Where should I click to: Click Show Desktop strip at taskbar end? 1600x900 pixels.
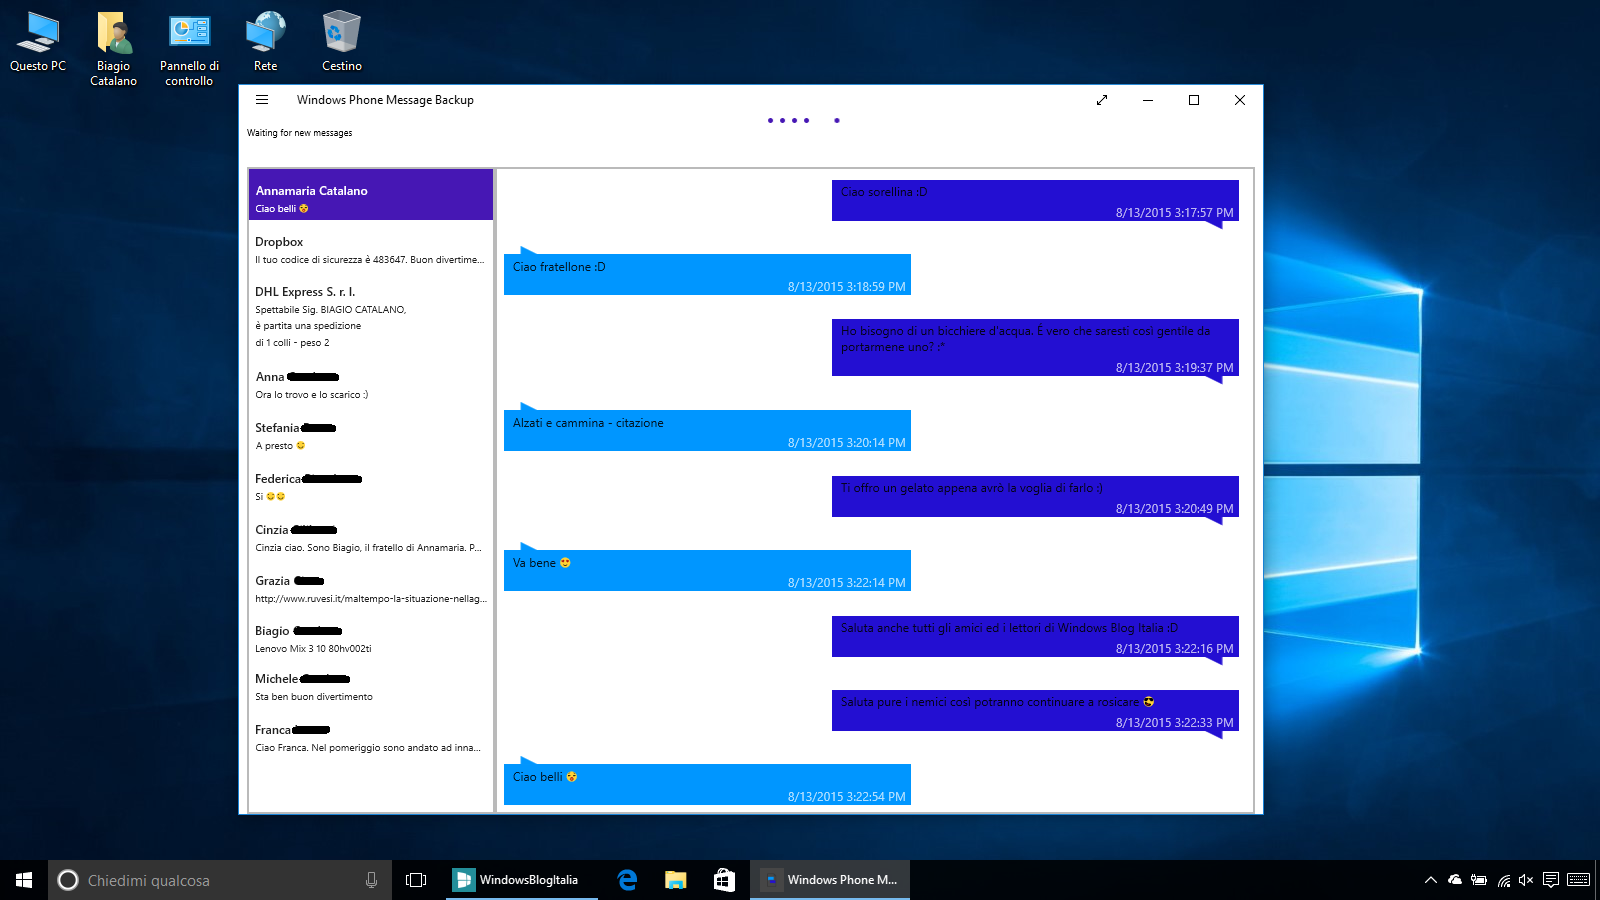pos(1597,880)
